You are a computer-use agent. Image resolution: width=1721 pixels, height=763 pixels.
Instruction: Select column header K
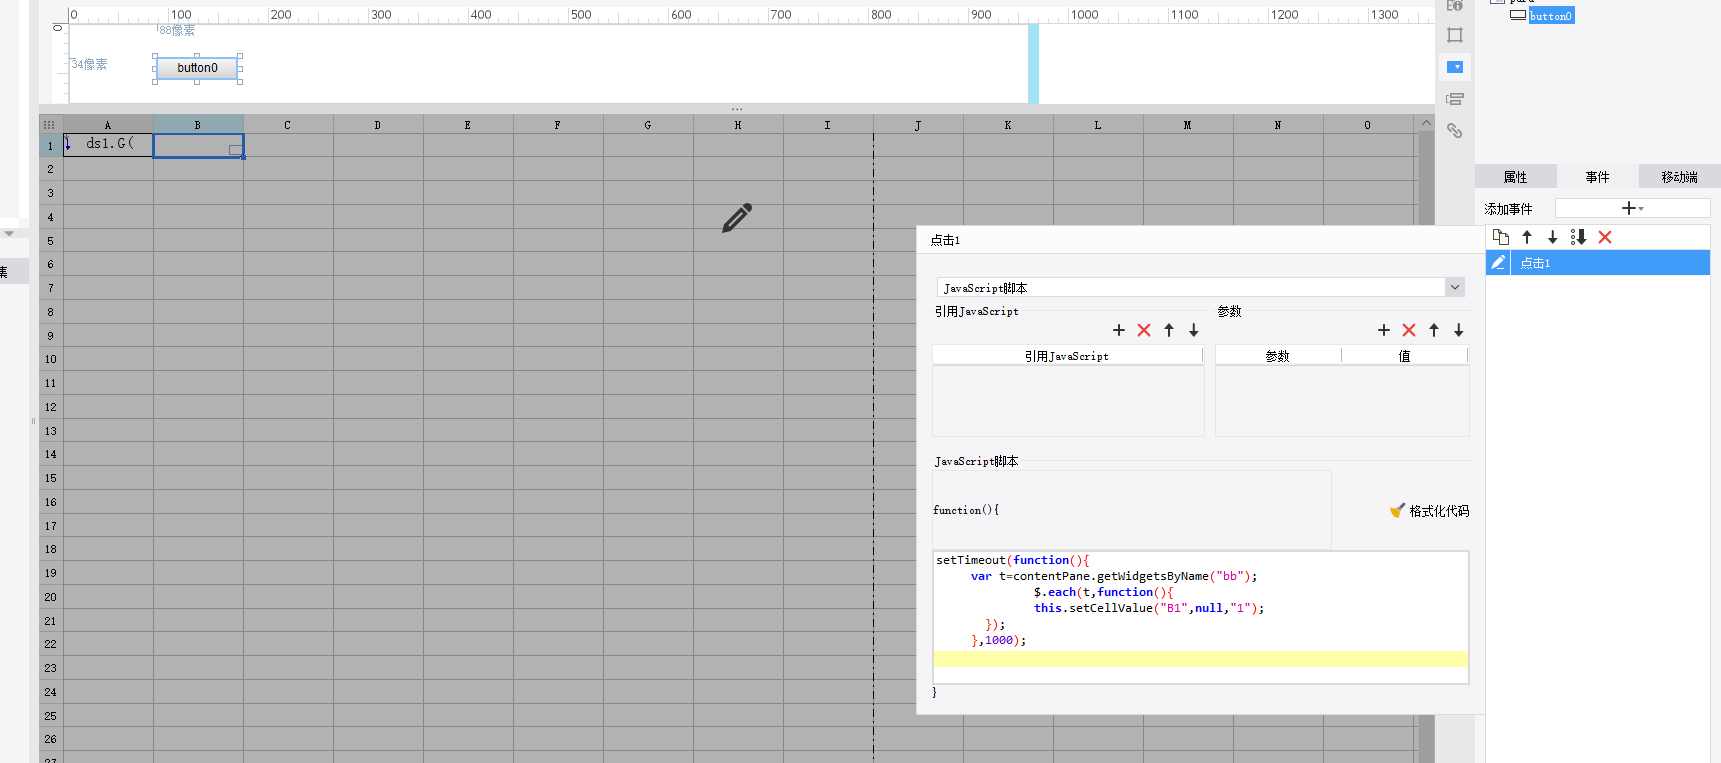pyautogui.click(x=1008, y=125)
